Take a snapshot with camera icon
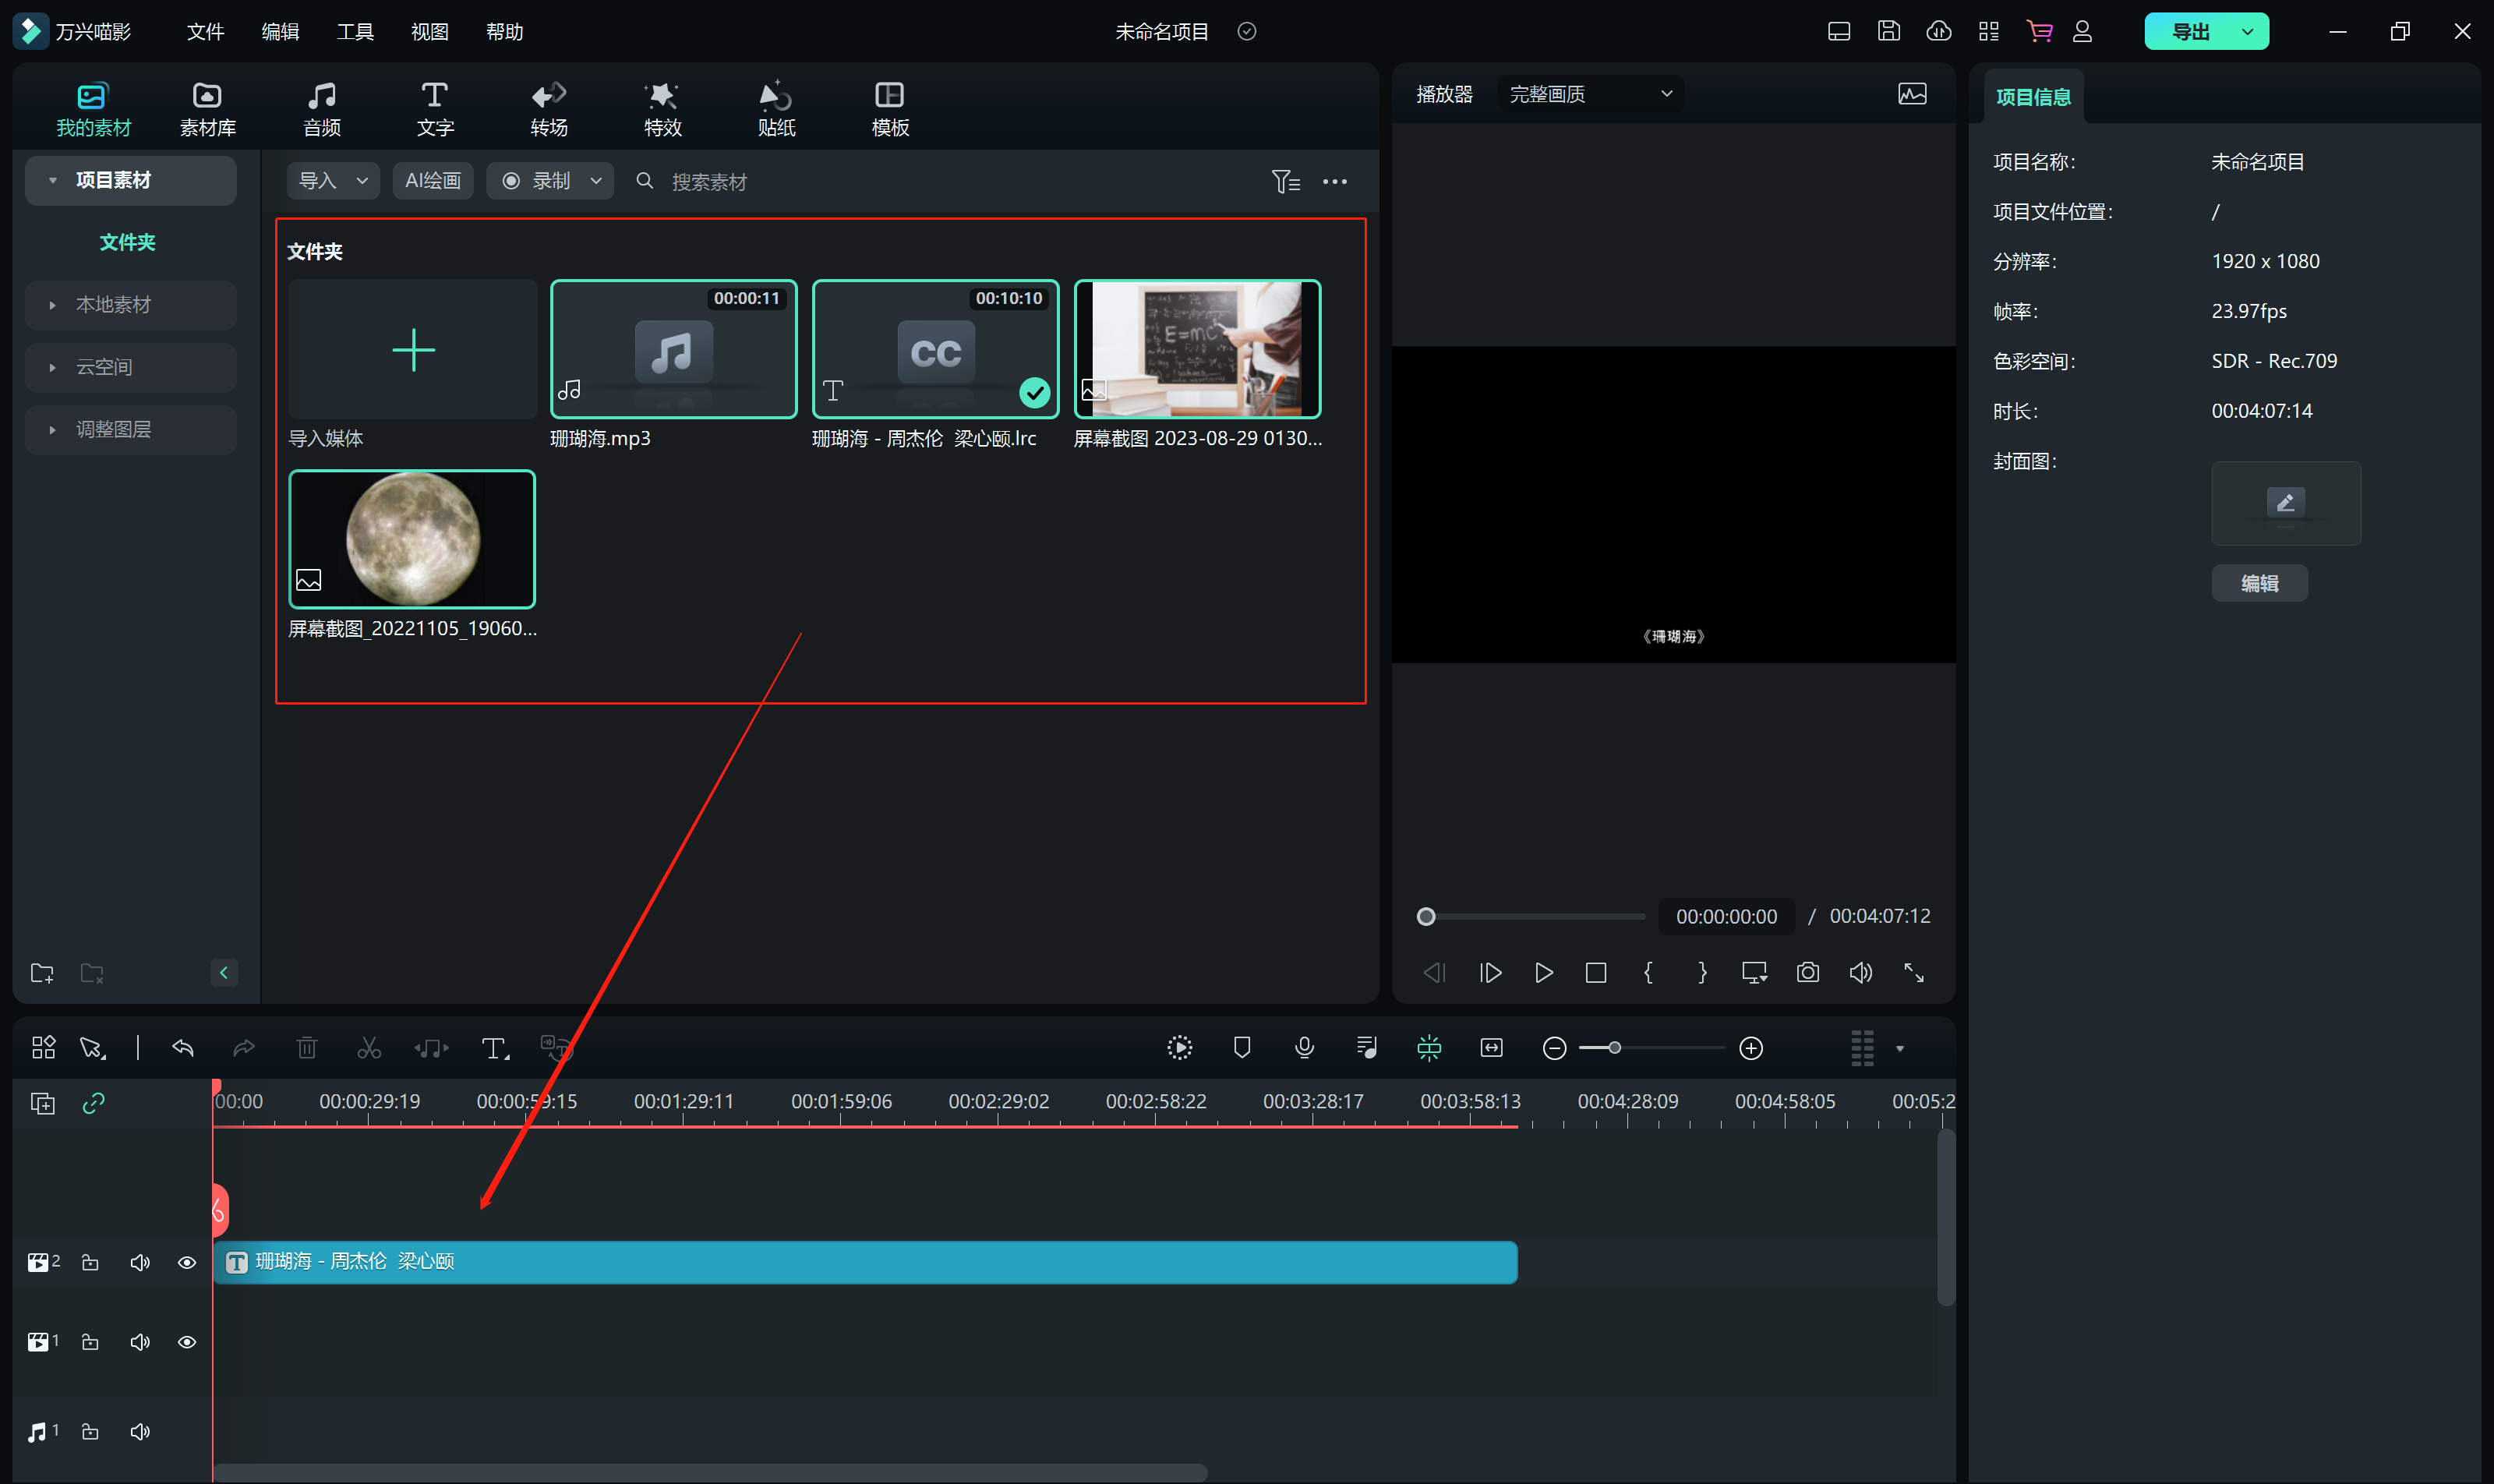Screen dimensions: 2494x1484 point(1807,972)
